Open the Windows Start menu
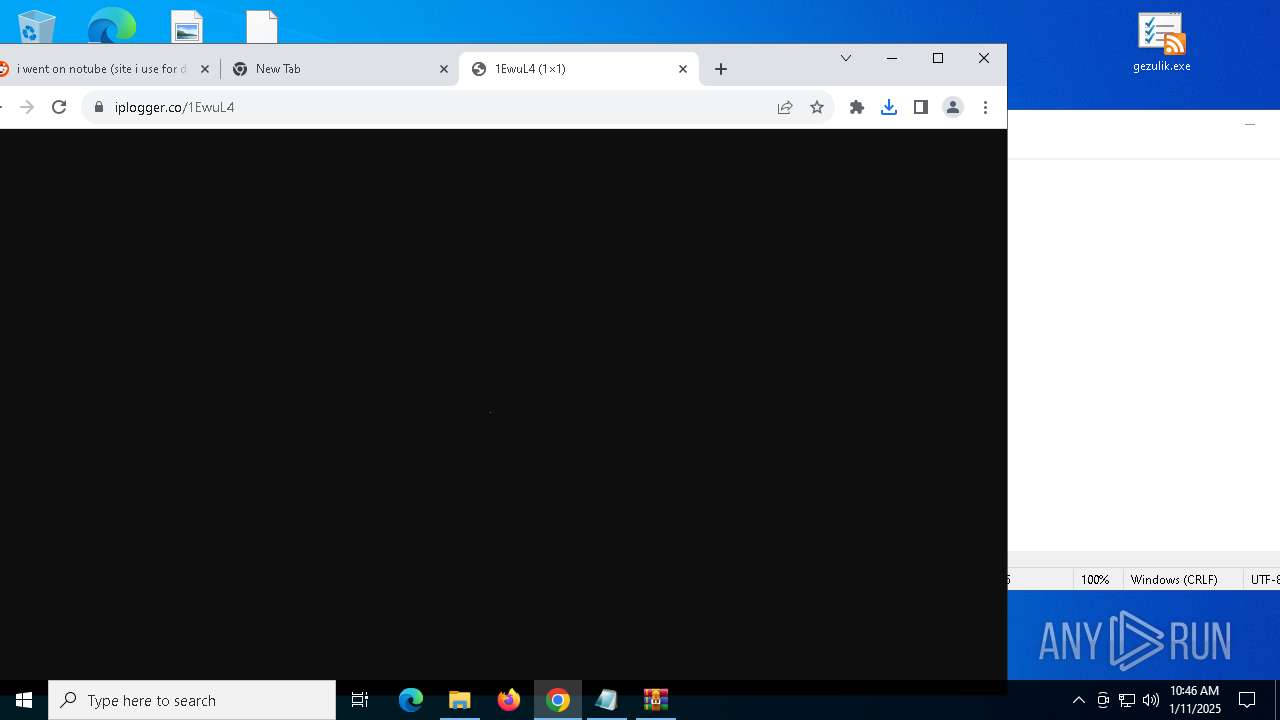This screenshot has height=720, width=1280. [x=24, y=700]
